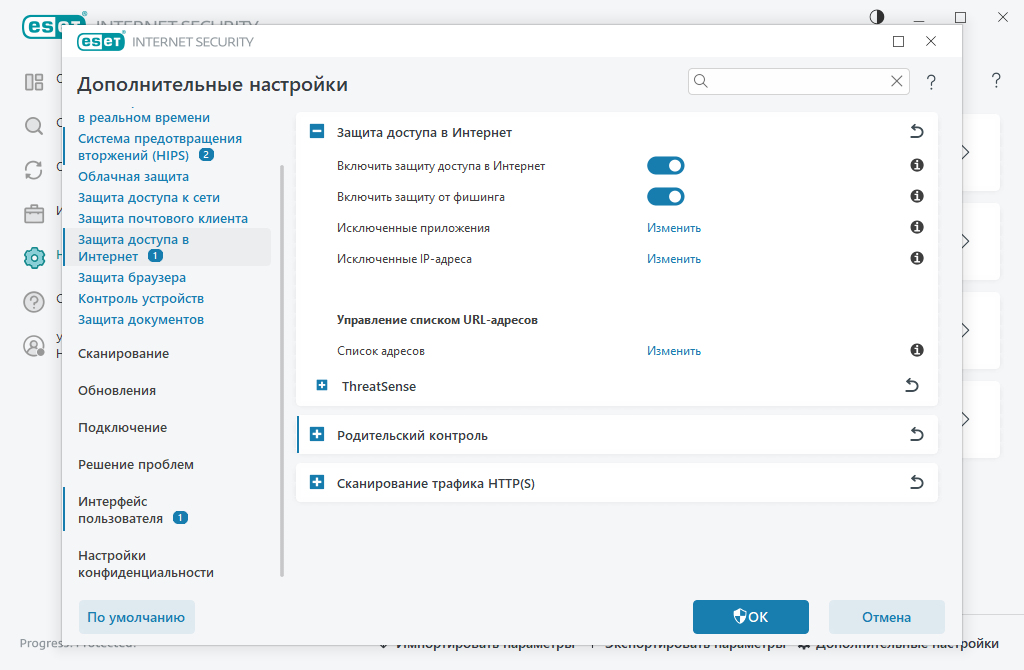Maximize the advanced settings dialog
The height and width of the screenshot is (670, 1024).
pos(899,41)
